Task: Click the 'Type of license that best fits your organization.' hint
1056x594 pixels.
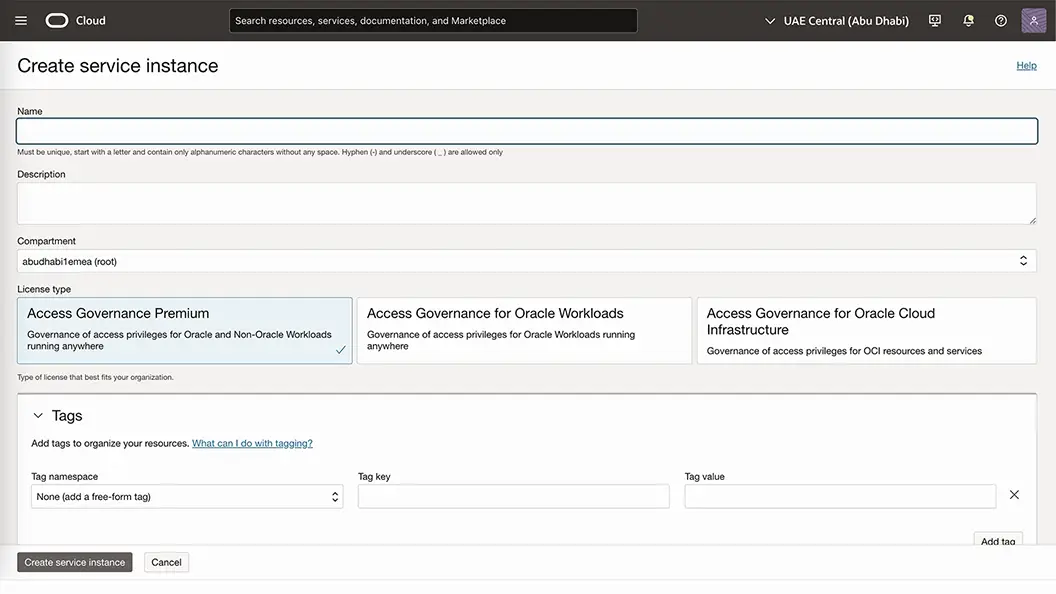Action: tap(95, 377)
